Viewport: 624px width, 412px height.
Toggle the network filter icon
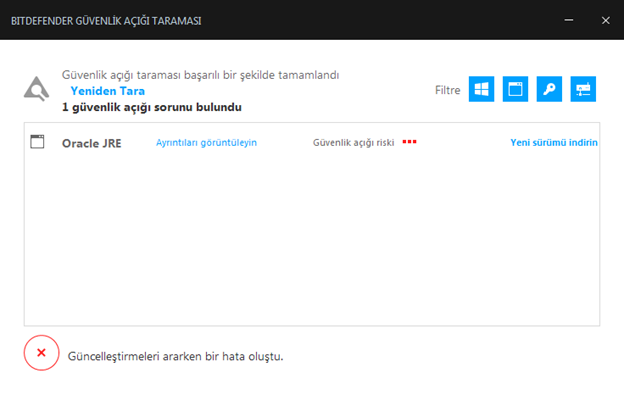pyautogui.click(x=583, y=89)
